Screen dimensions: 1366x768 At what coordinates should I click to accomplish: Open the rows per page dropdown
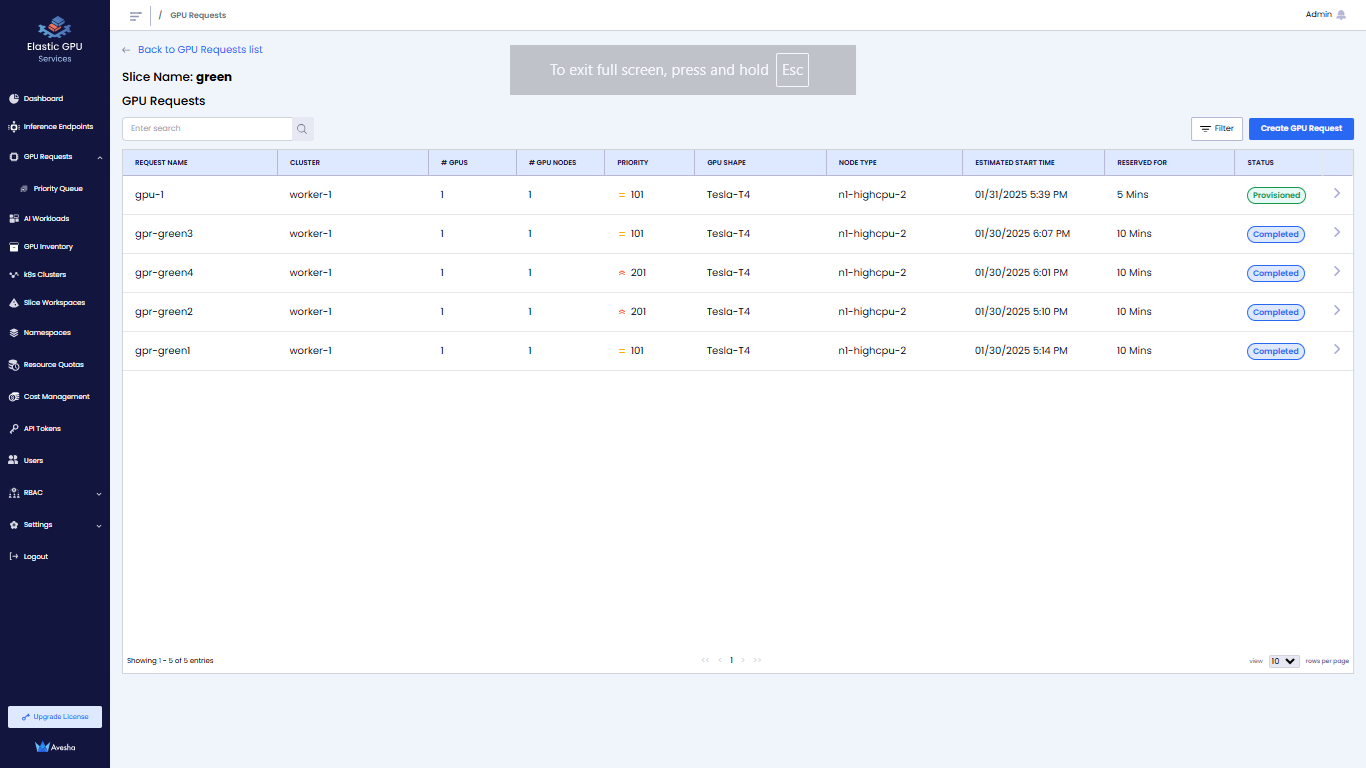coord(1284,661)
